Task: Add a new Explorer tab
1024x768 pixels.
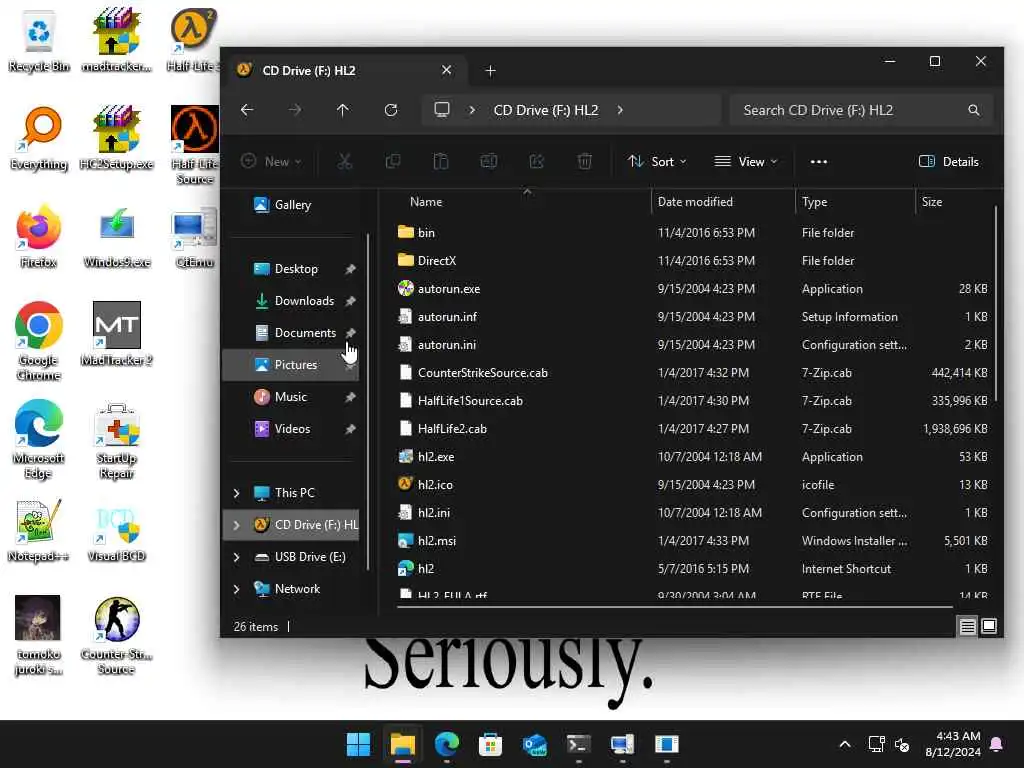Action: click(x=490, y=71)
